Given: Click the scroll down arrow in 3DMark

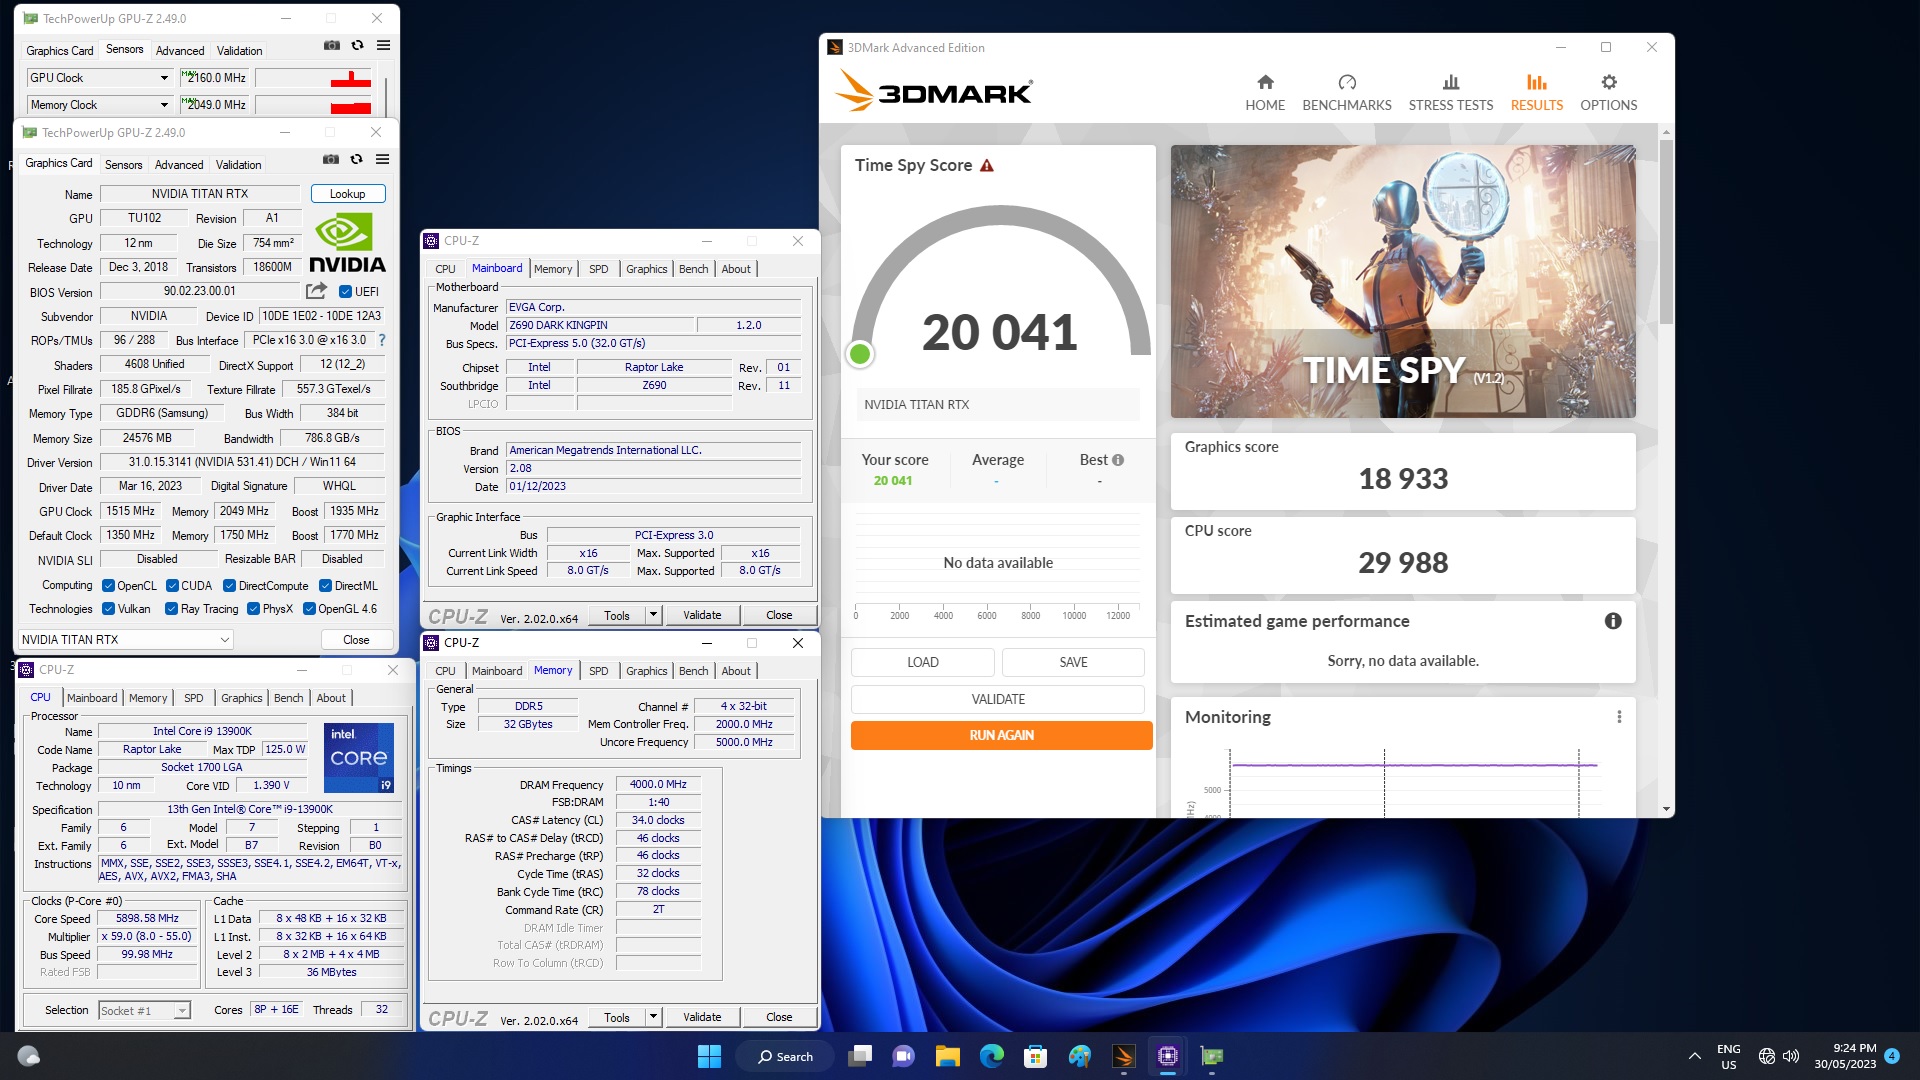Looking at the screenshot, I should pyautogui.click(x=1666, y=808).
